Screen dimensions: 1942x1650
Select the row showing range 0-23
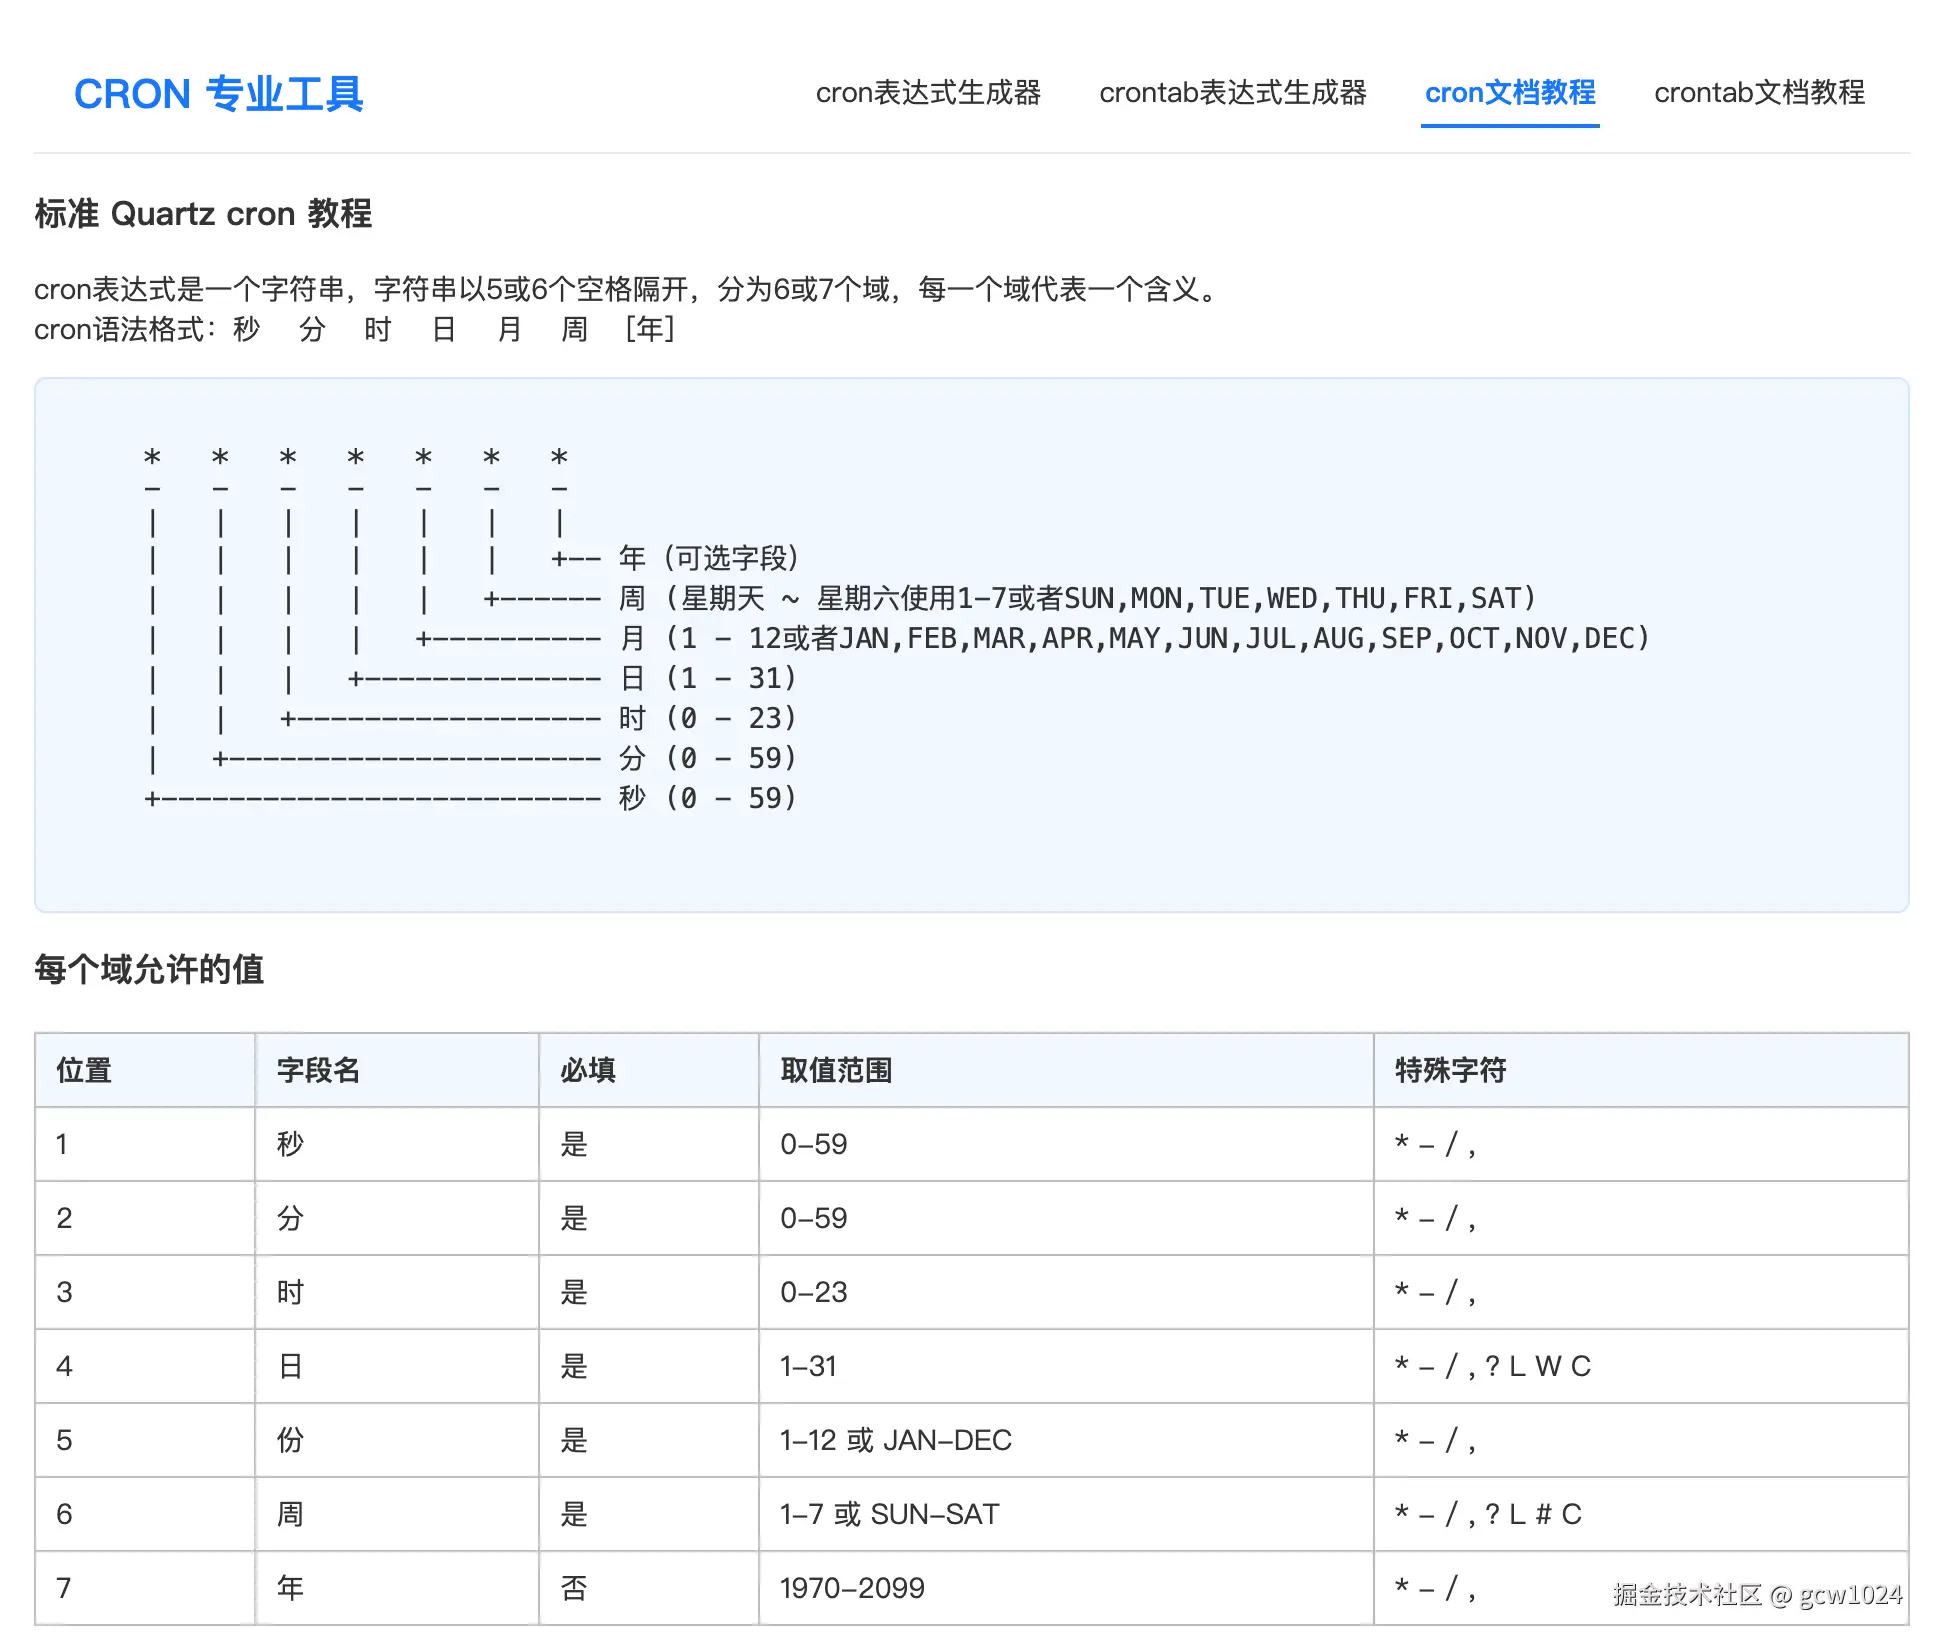813,1292
